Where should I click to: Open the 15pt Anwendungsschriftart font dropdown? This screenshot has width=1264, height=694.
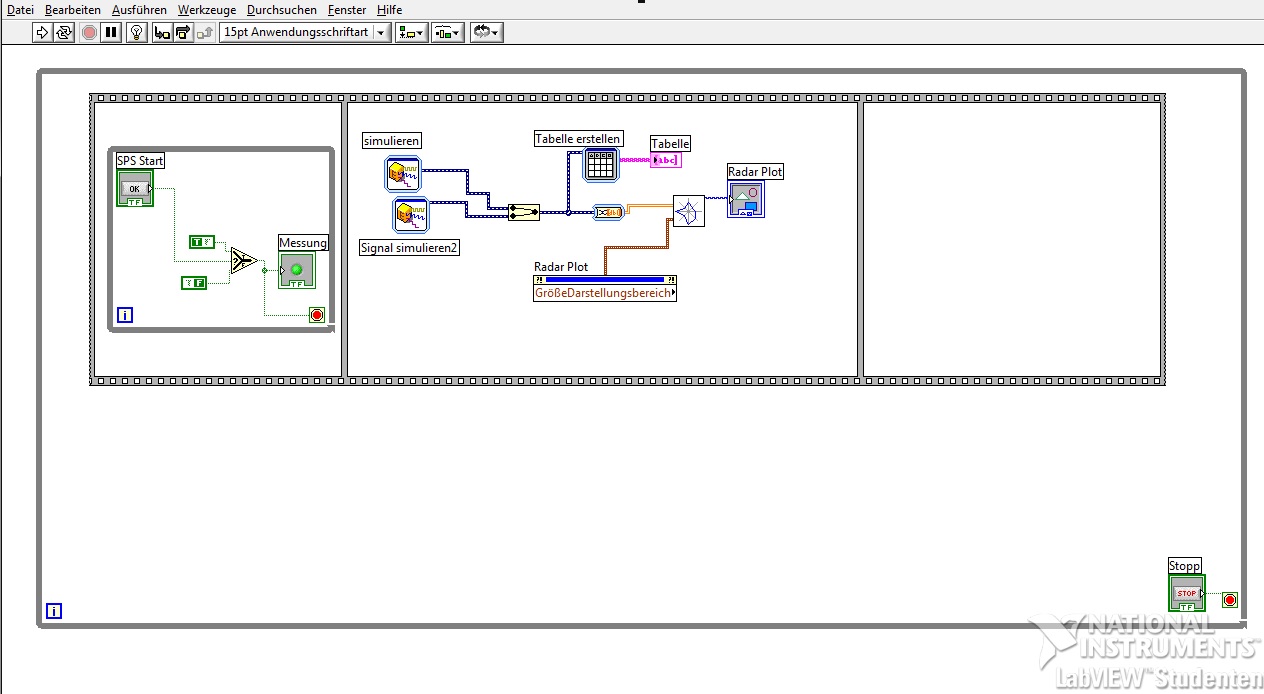305,32
